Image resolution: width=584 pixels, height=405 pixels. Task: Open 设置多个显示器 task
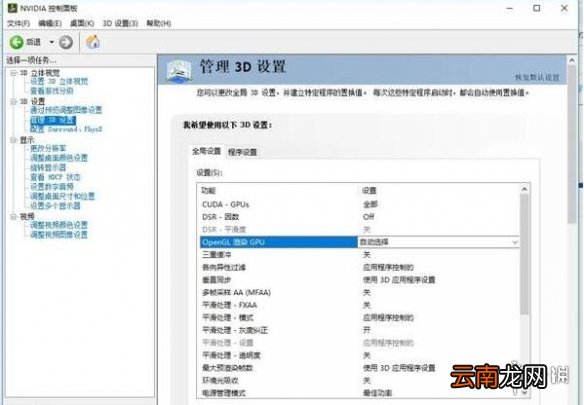click(x=55, y=206)
